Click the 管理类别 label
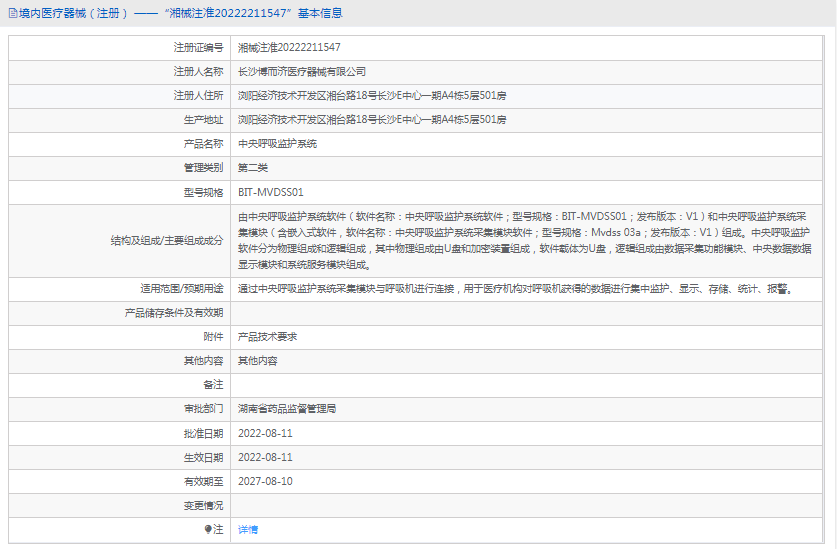The height and width of the screenshot is (549, 837). pos(203,168)
